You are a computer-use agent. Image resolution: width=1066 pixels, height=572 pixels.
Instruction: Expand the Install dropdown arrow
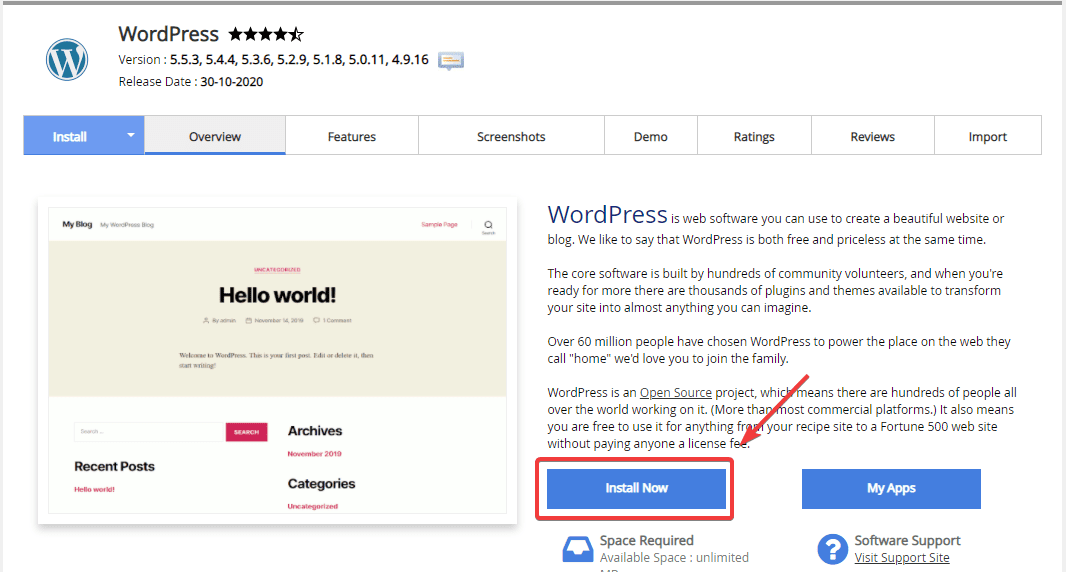[x=130, y=136]
